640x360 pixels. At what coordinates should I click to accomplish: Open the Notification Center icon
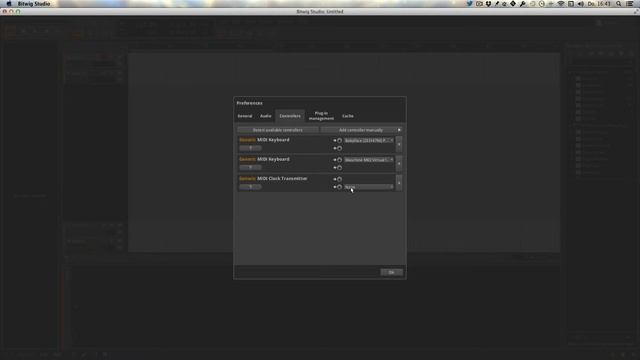(x=630, y=4)
